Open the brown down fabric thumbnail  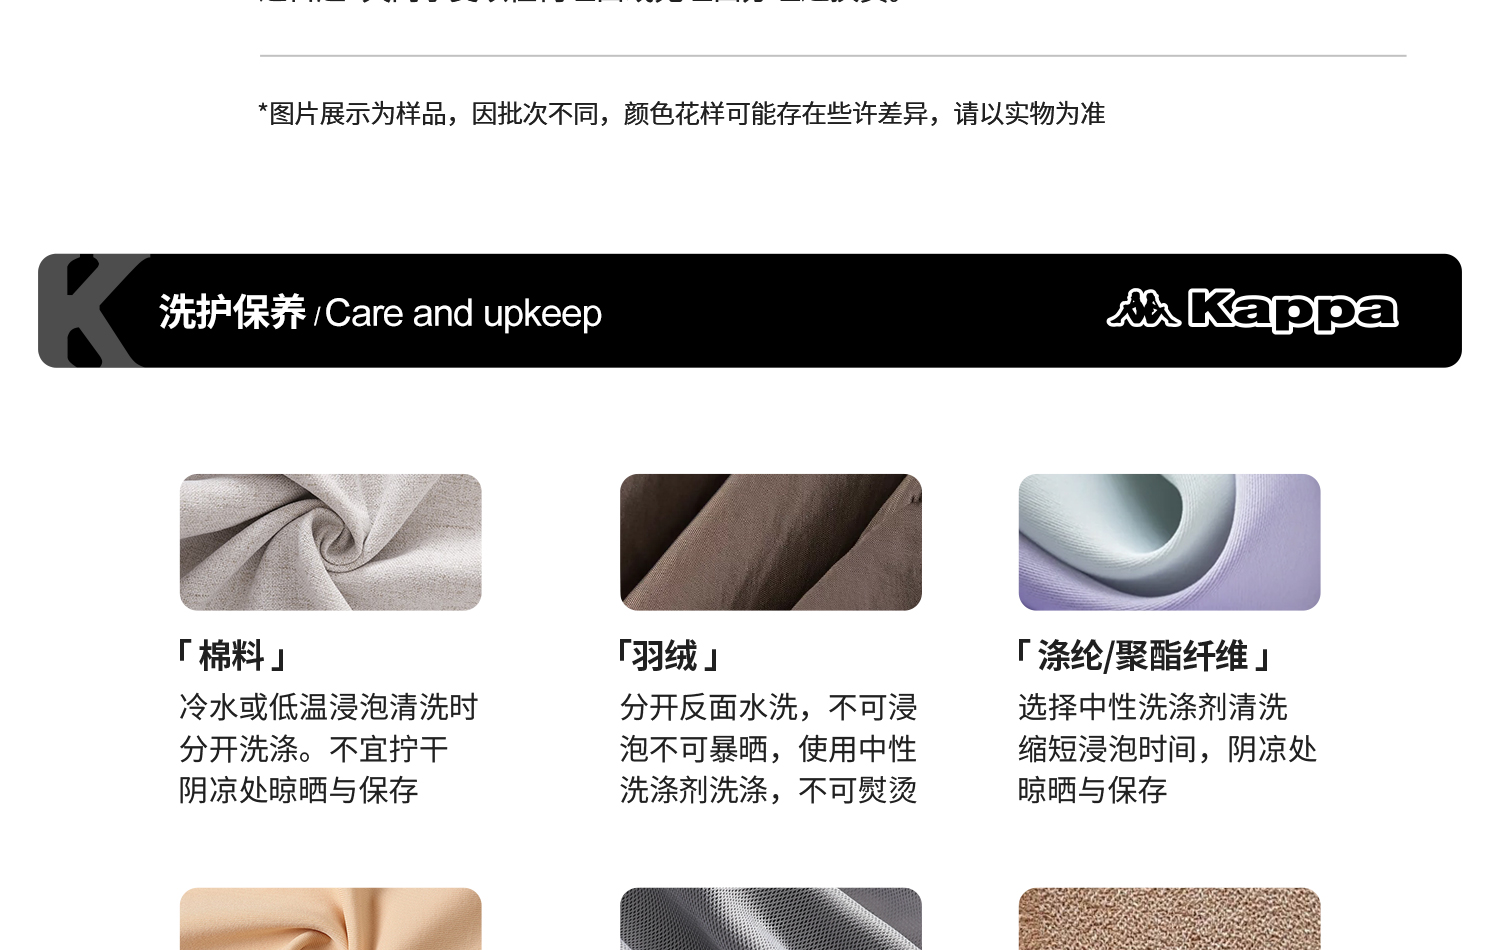771,542
